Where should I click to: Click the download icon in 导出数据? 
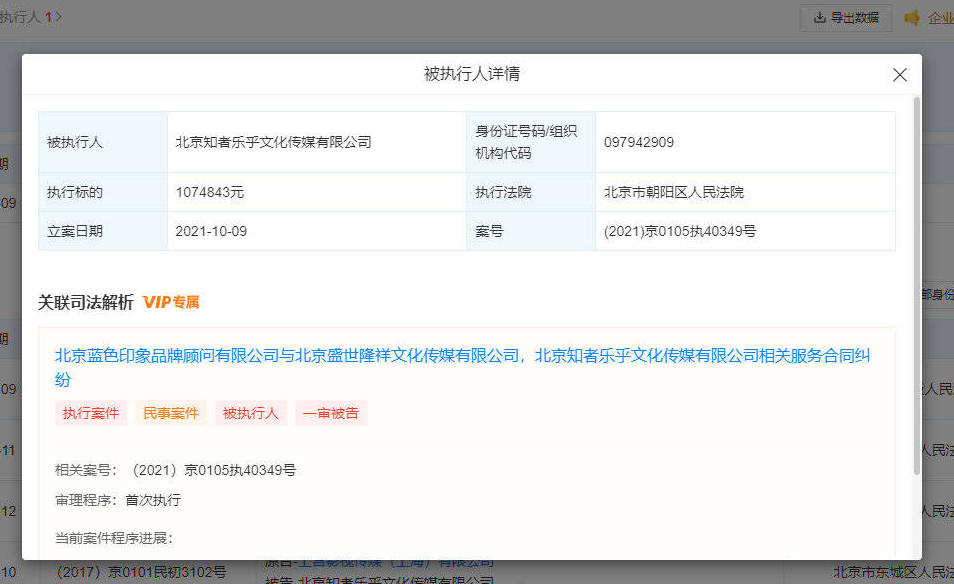tap(820, 18)
